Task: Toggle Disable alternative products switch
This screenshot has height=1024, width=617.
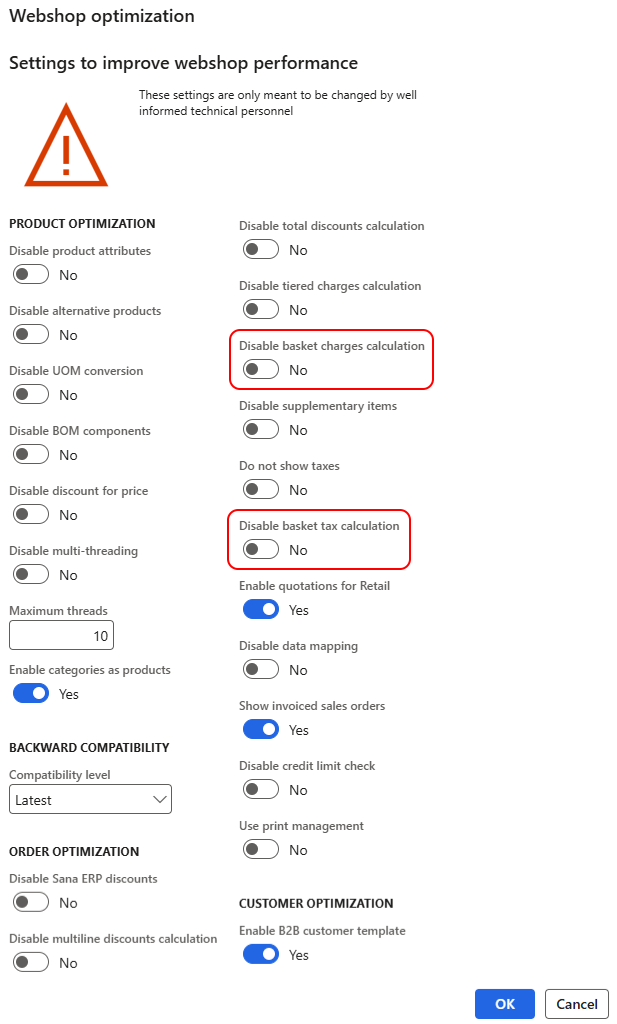Action: point(31,335)
